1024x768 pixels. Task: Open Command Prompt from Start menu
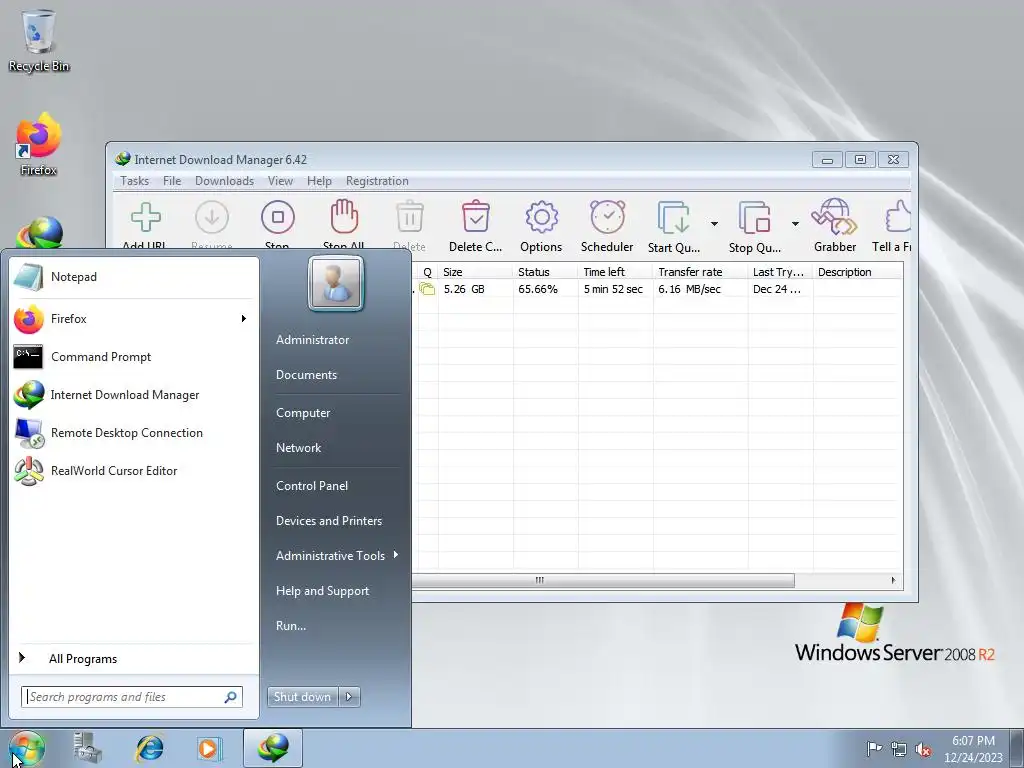tap(133, 357)
